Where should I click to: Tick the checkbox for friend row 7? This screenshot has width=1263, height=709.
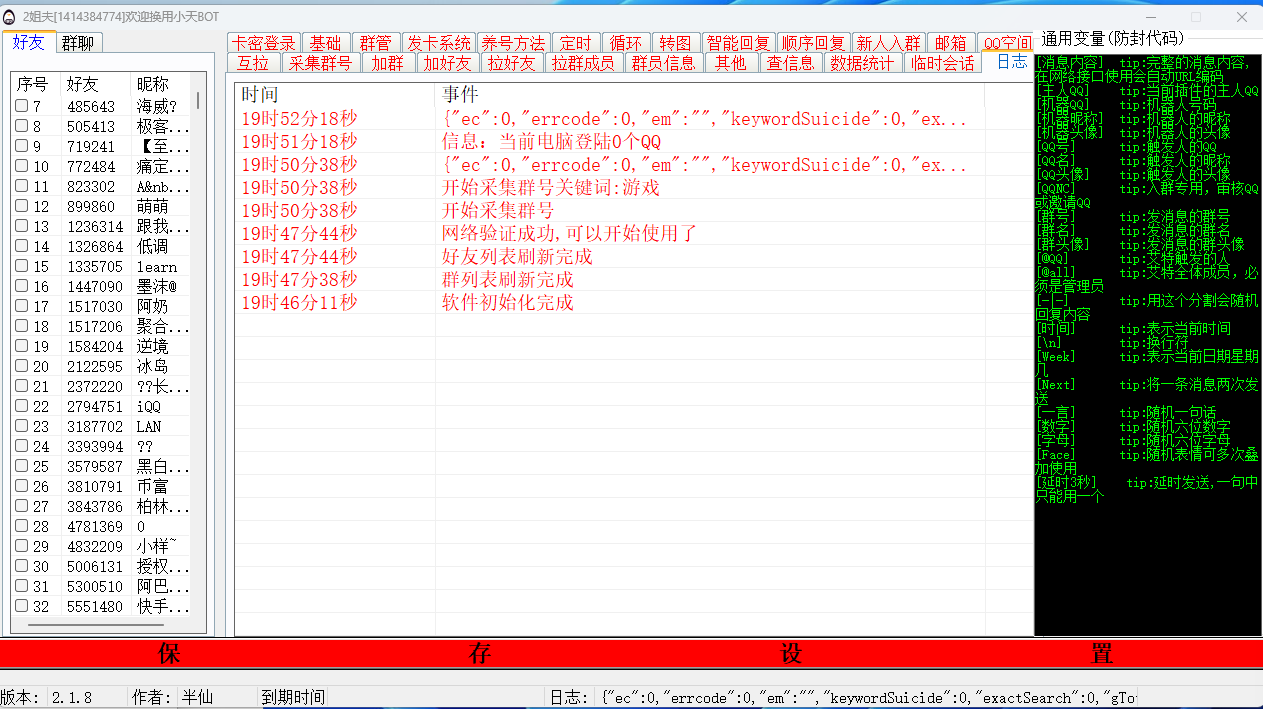22,106
